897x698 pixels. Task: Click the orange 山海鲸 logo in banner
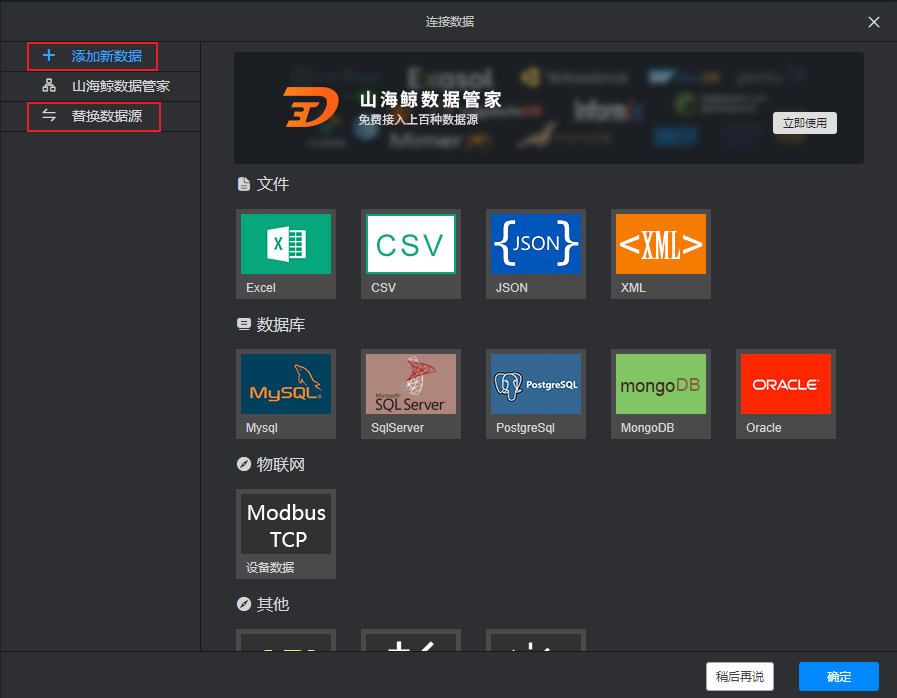(311, 107)
